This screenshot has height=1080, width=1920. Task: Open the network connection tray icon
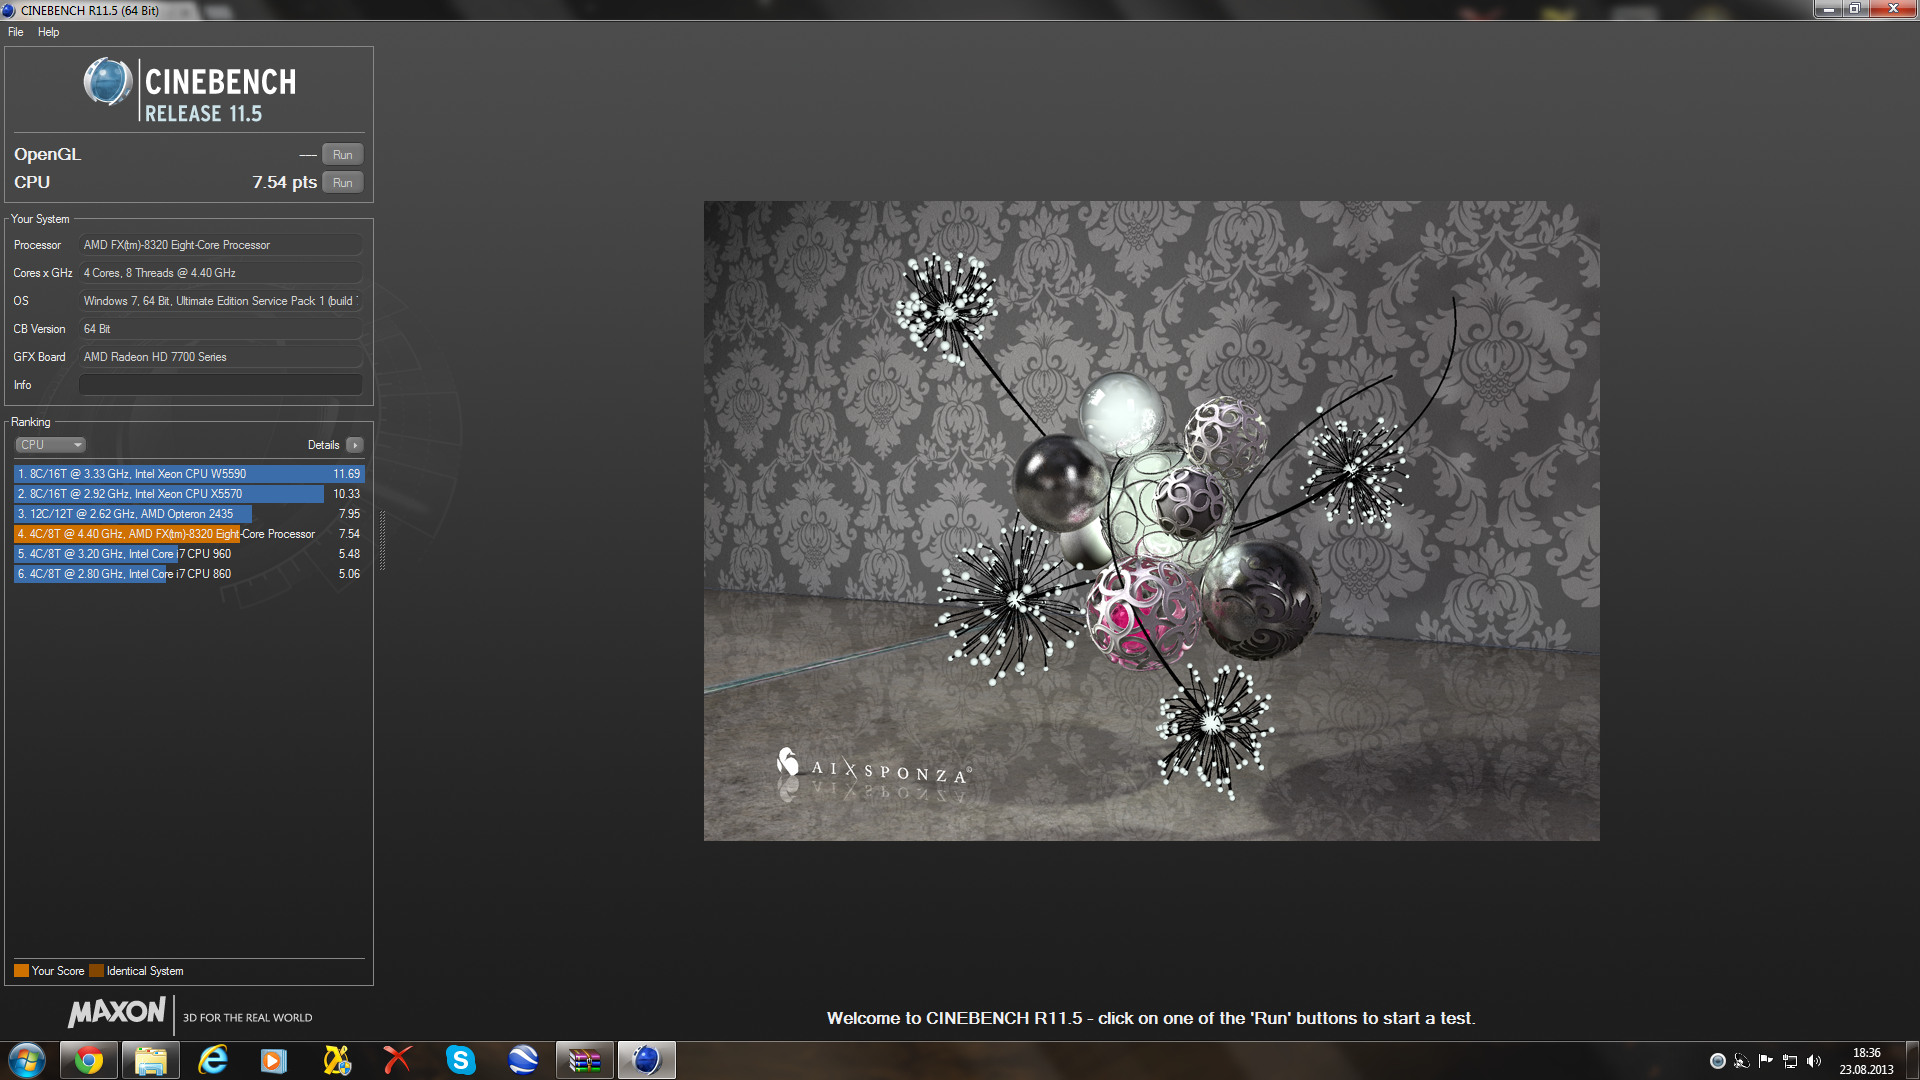tap(1790, 1061)
